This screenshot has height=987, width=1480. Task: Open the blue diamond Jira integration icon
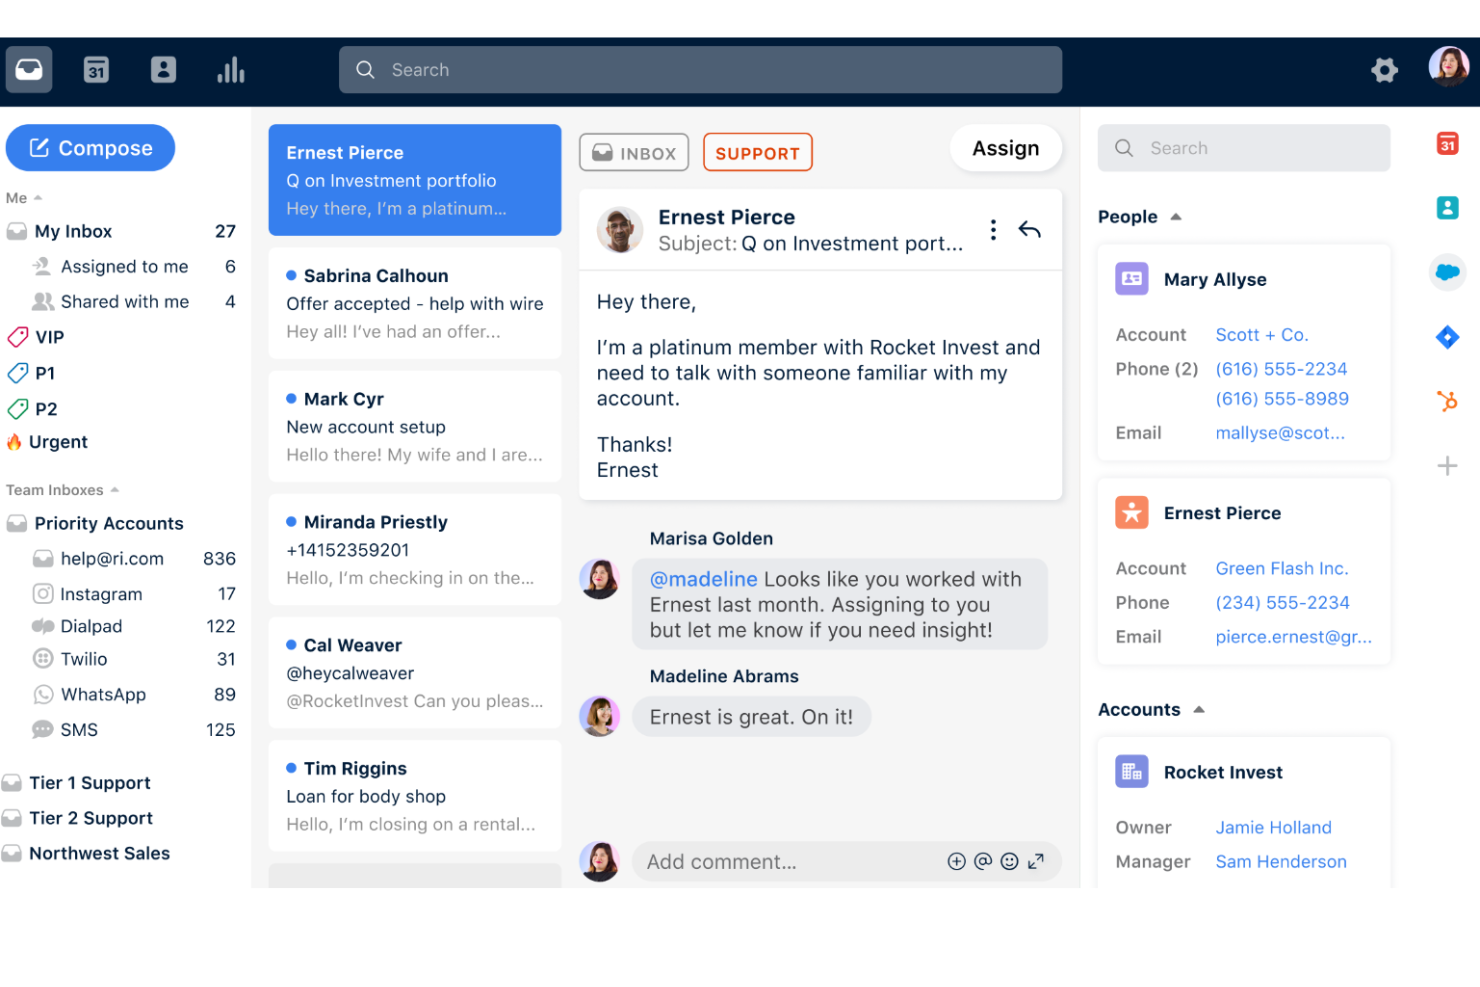tap(1447, 337)
